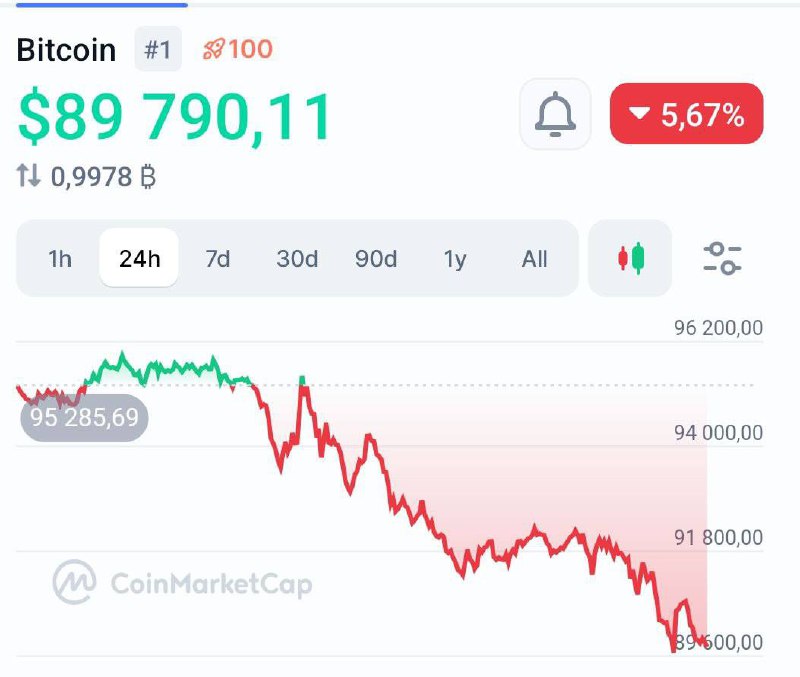The width and height of the screenshot is (800, 677).
Task: Open the chart settings sliders icon
Action: [x=721, y=259]
